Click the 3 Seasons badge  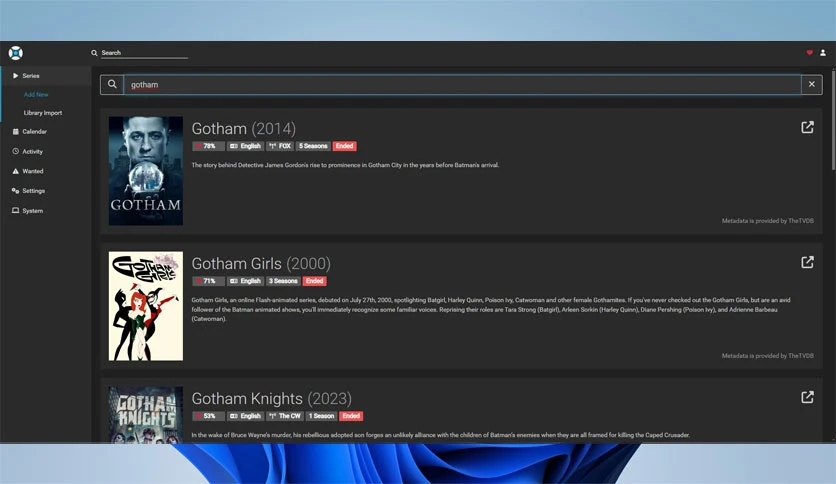point(283,281)
